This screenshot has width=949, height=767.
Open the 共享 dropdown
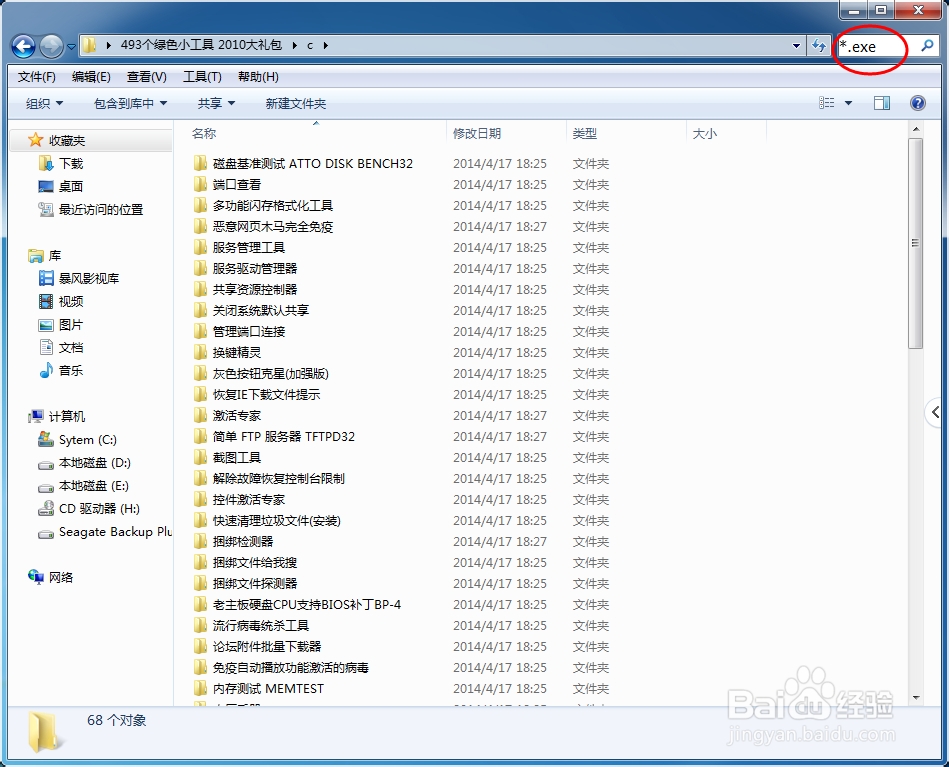point(216,104)
